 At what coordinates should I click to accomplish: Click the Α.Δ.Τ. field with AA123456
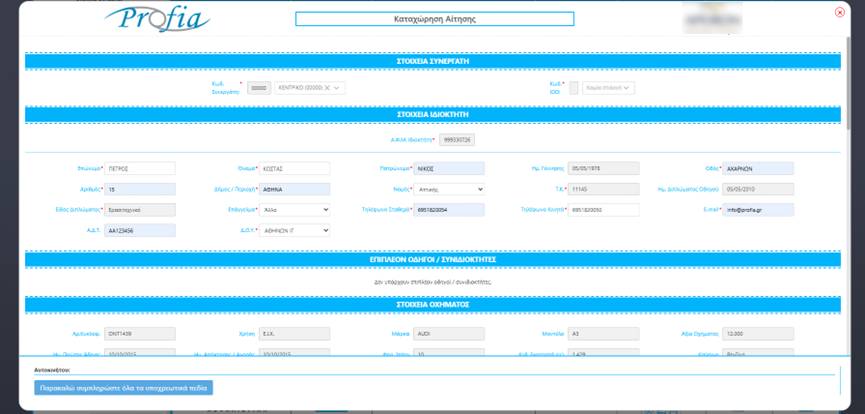click(x=140, y=231)
